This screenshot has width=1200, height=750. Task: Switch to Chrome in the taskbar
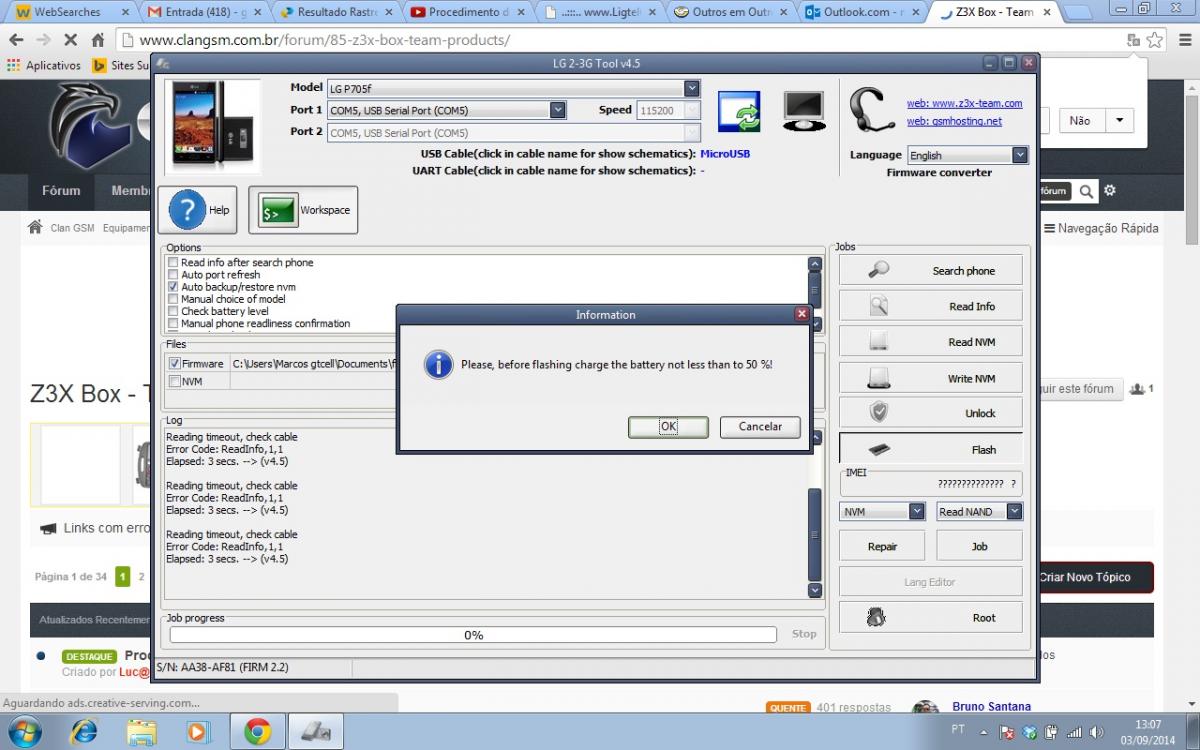(x=257, y=732)
